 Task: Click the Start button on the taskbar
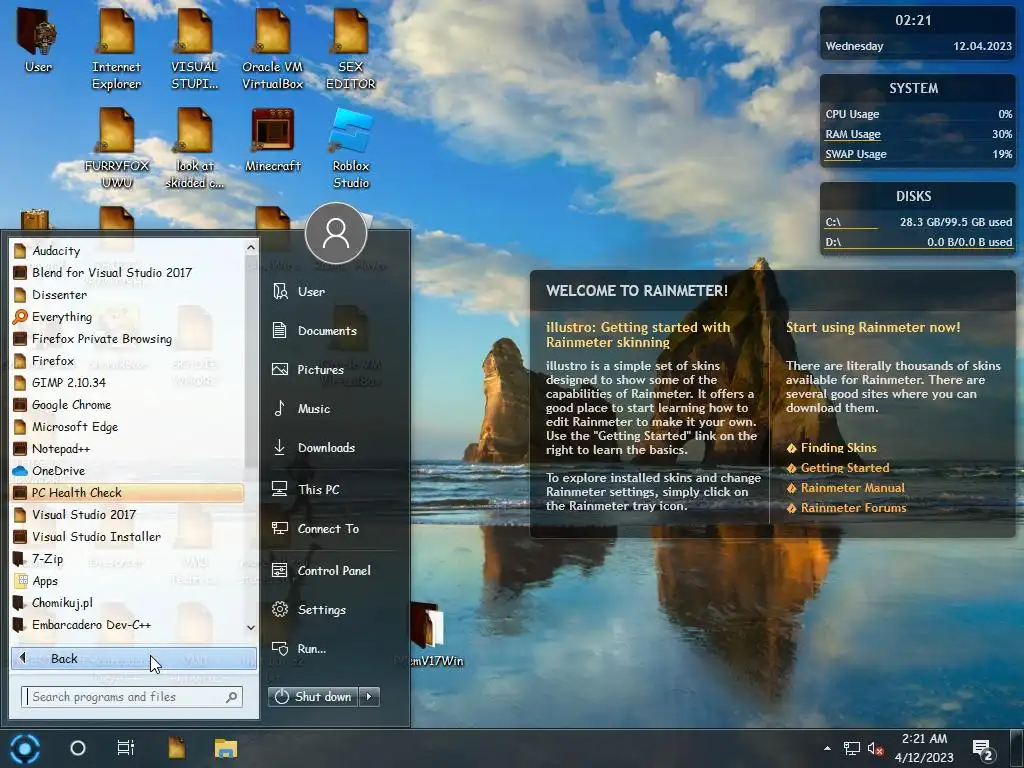click(25, 748)
